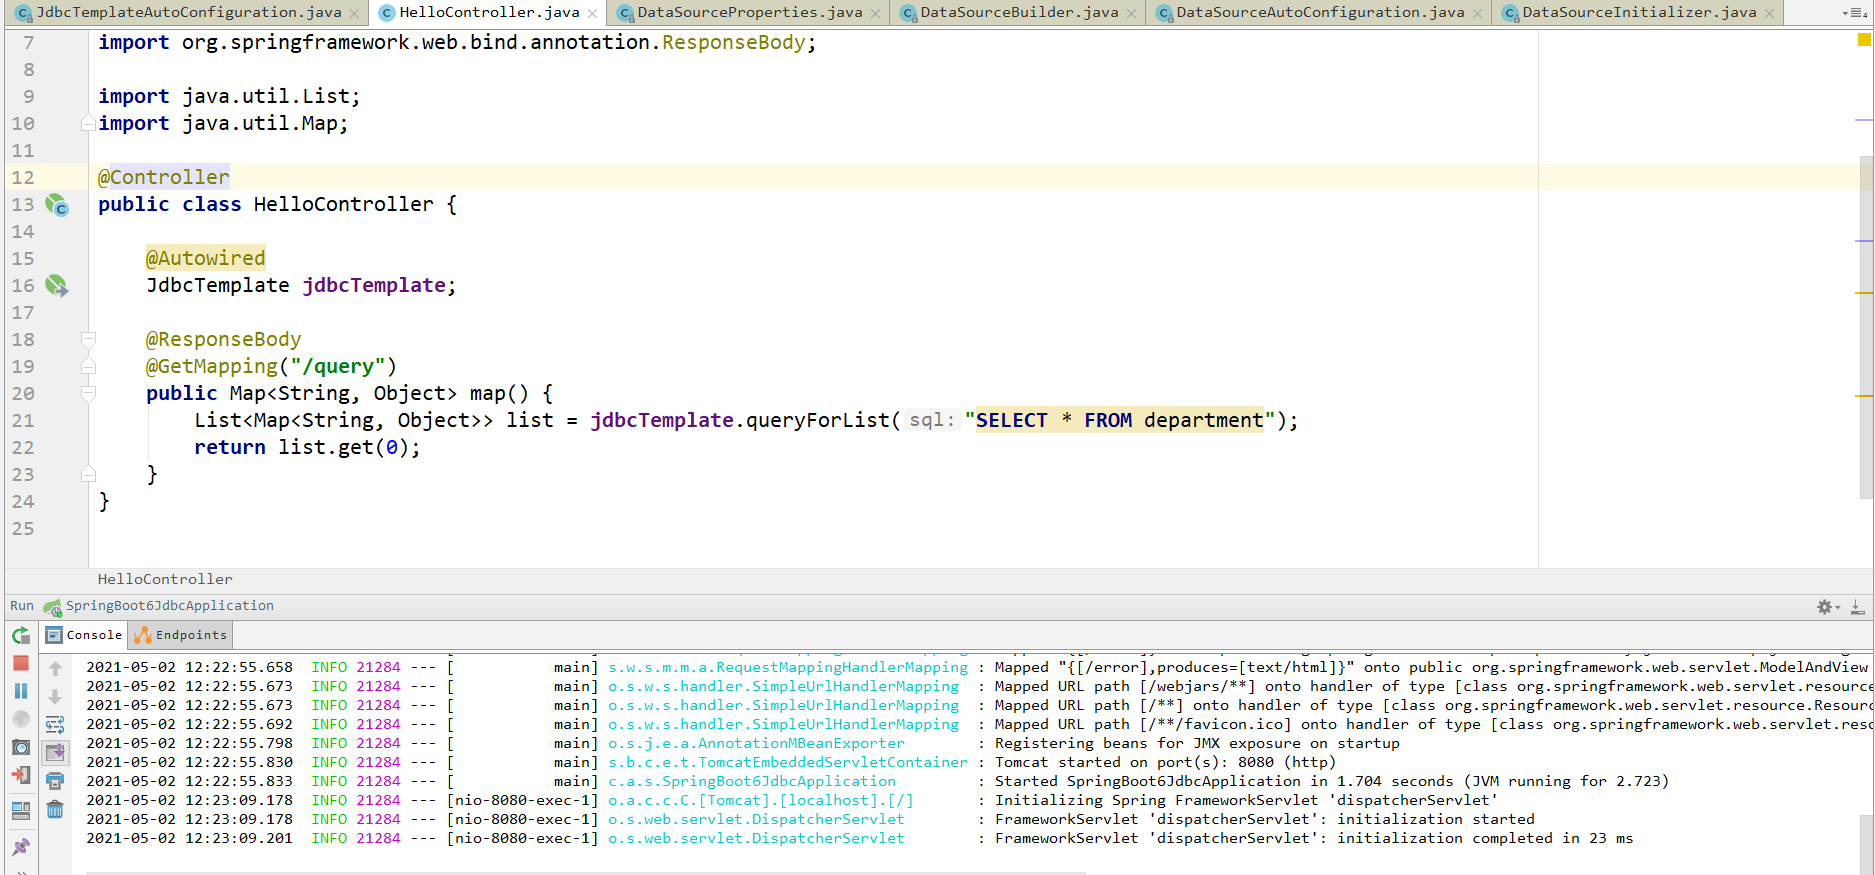Viewport: 1875px width, 875px height.
Task: Click the console horizontal scrollbar
Action: (585, 872)
